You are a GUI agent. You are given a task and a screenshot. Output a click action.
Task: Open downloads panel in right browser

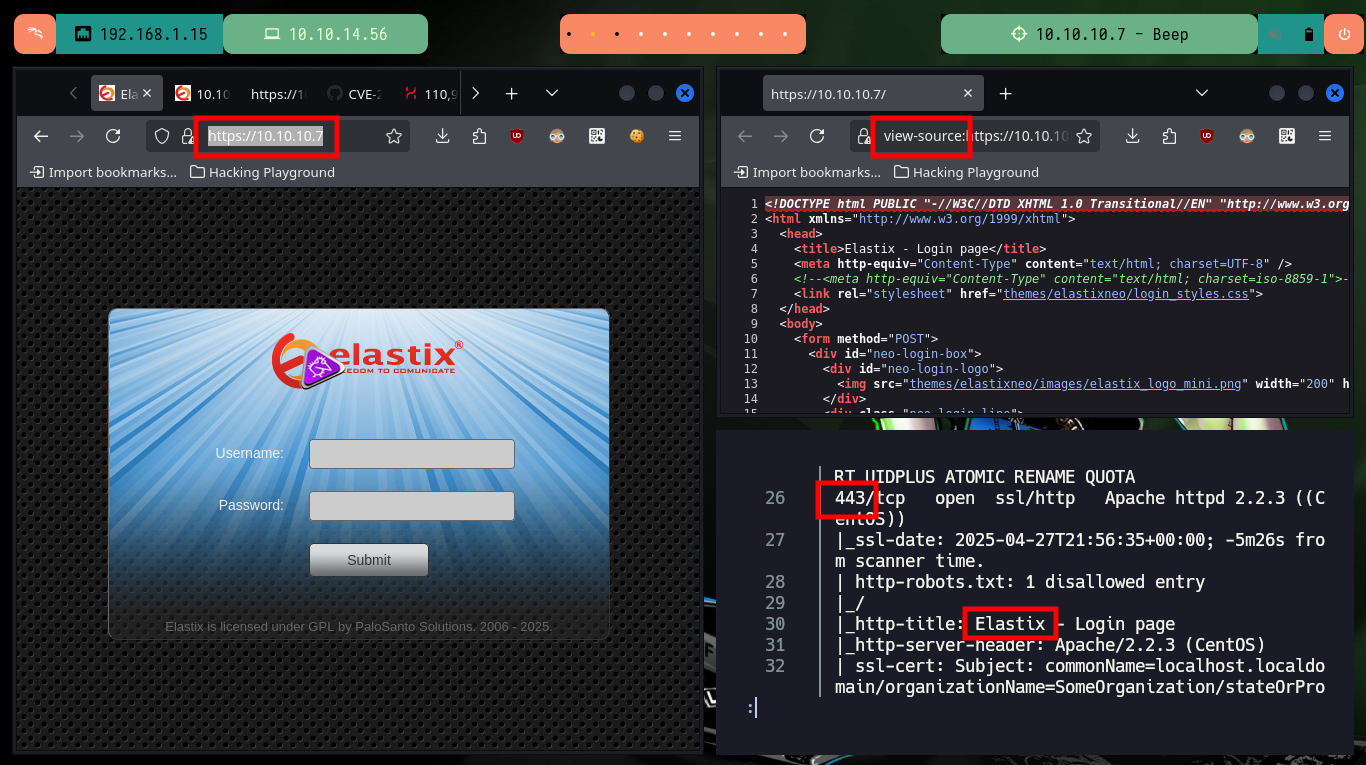1132,136
